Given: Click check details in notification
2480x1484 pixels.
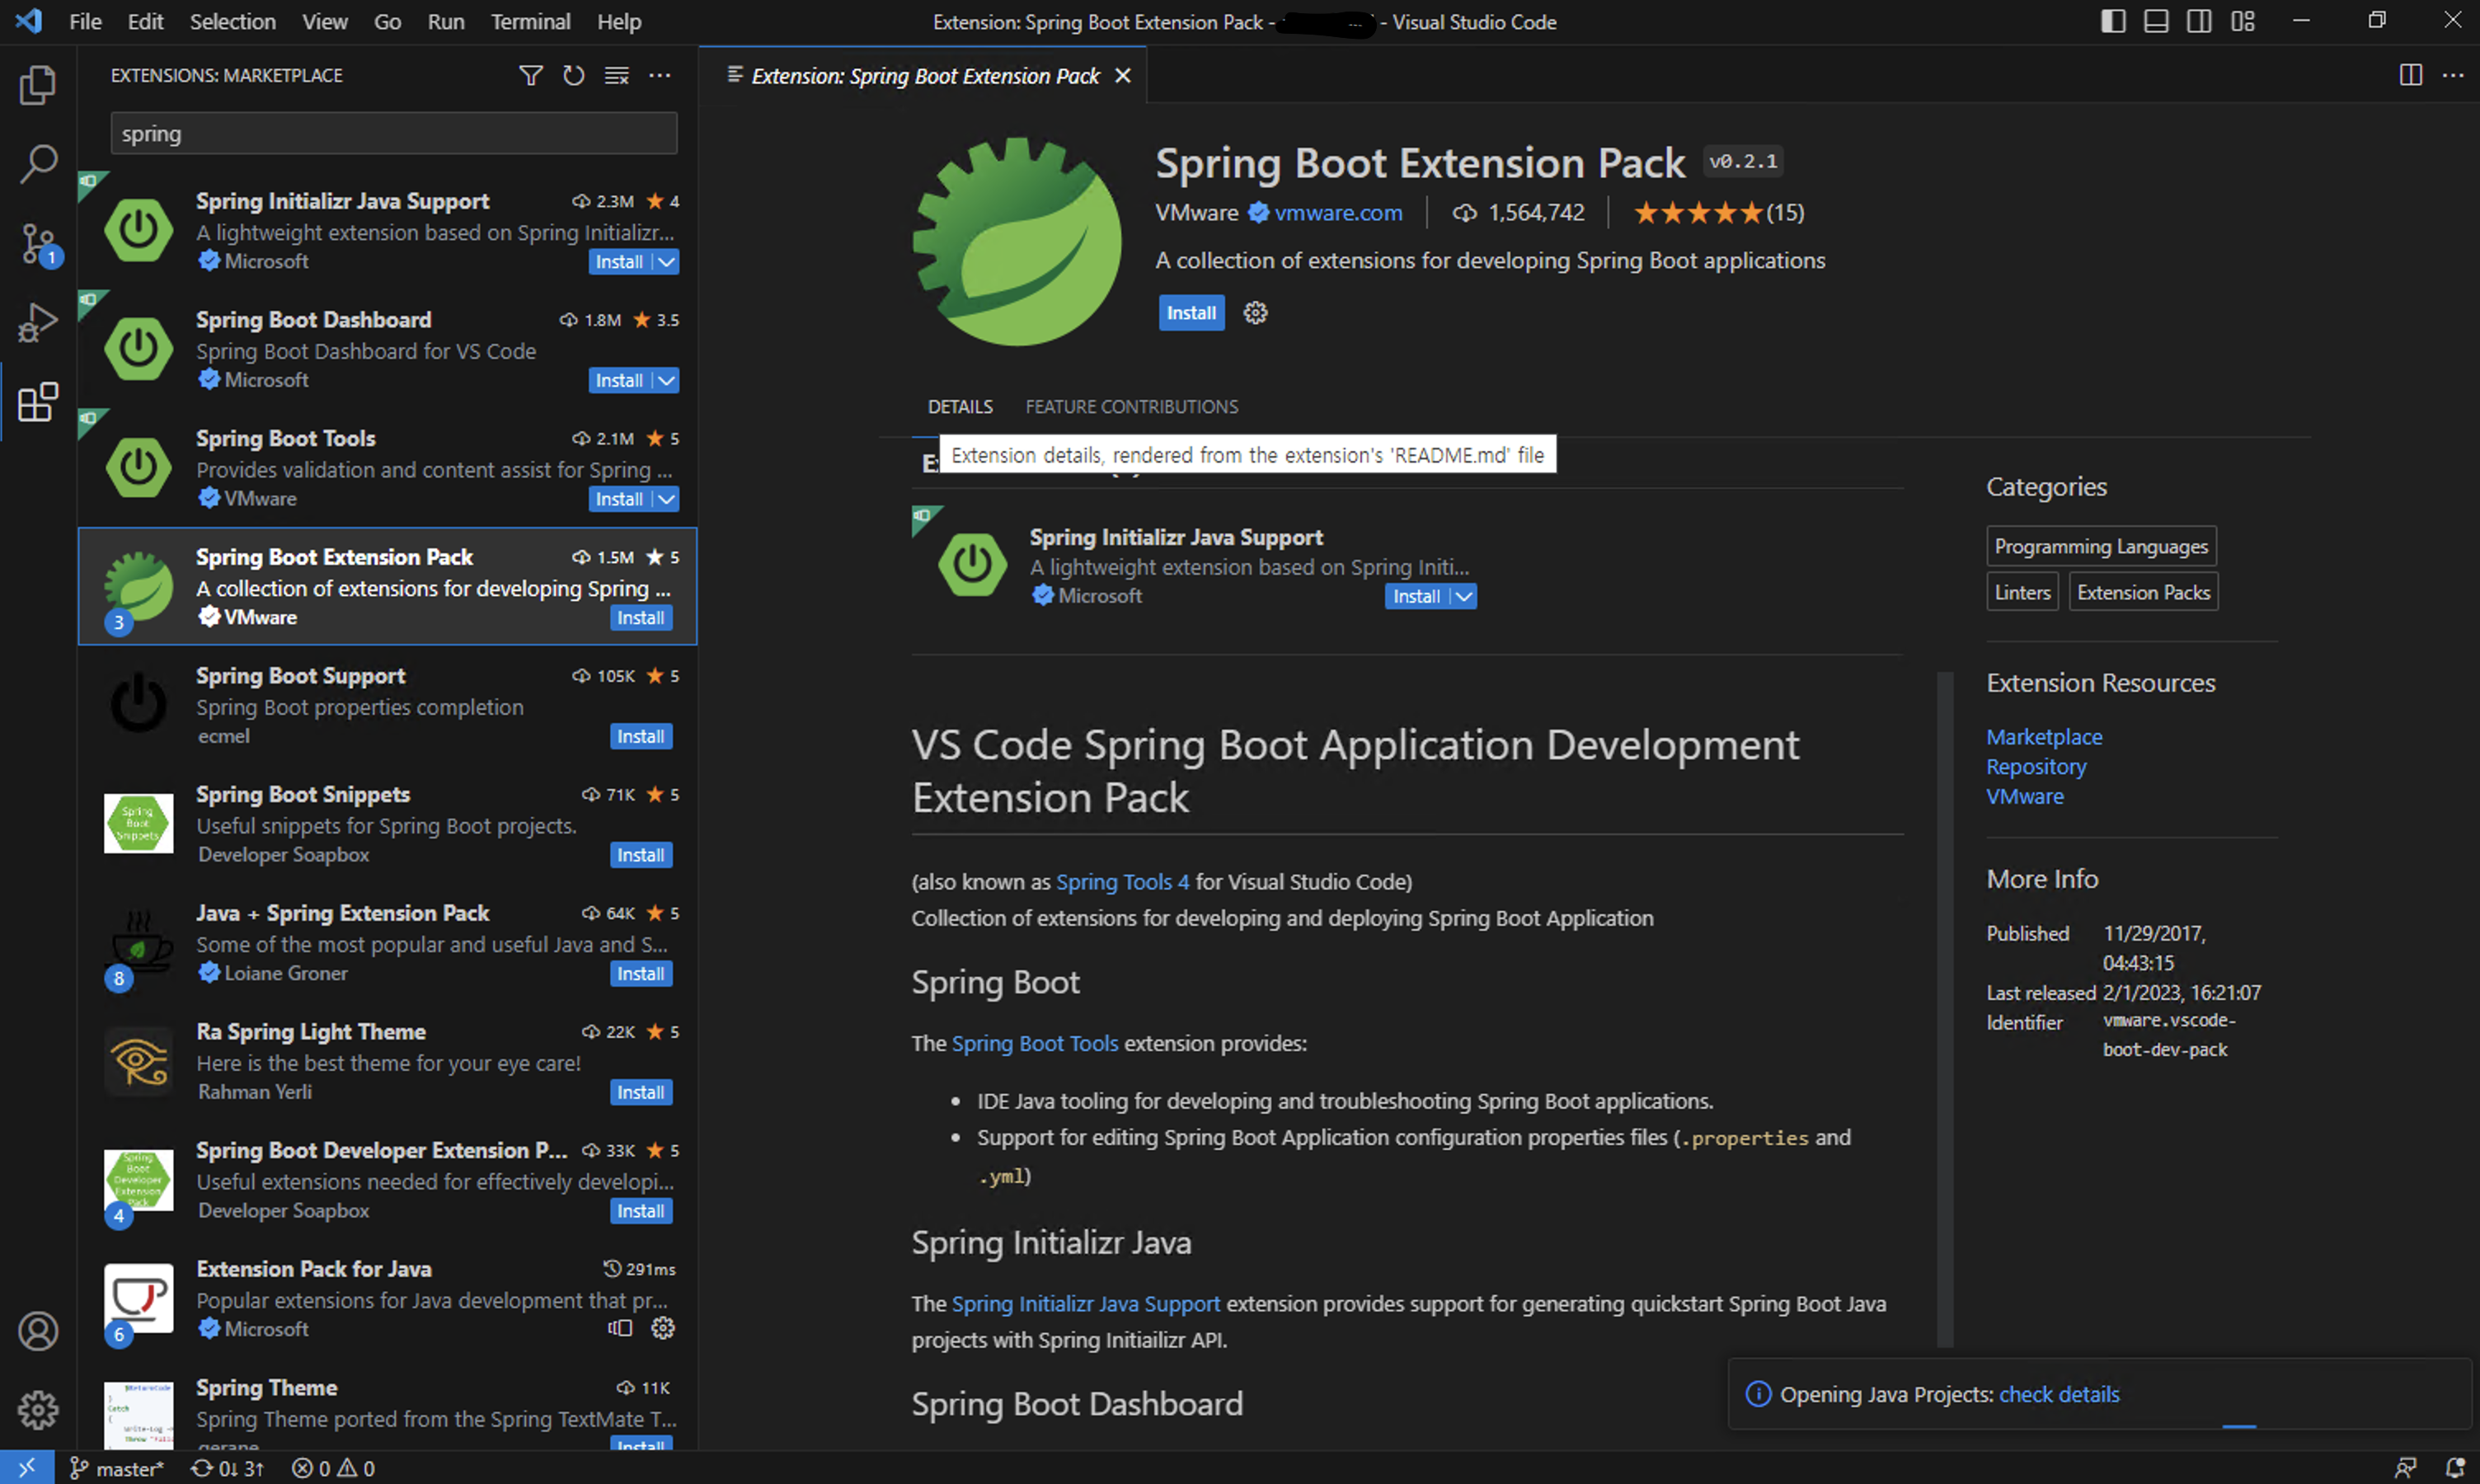Looking at the screenshot, I should [x=2059, y=1394].
